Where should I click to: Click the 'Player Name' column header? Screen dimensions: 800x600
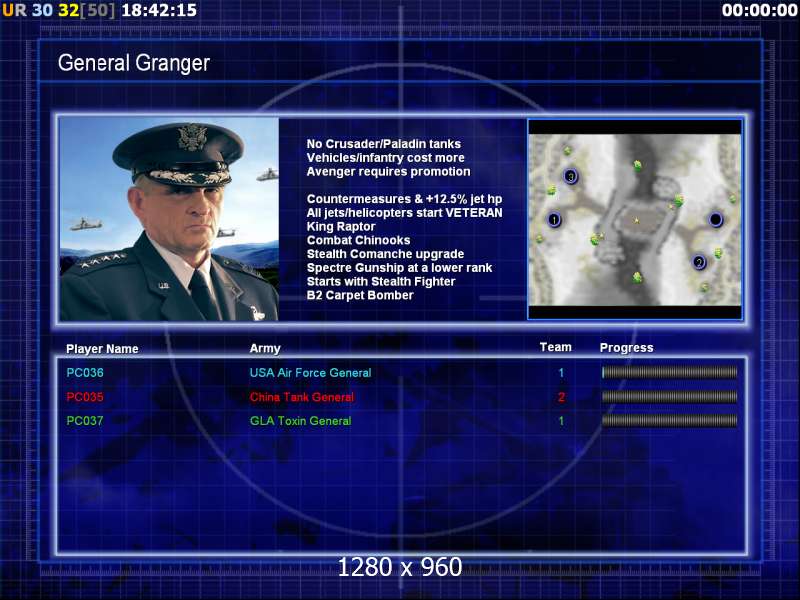[x=102, y=349]
